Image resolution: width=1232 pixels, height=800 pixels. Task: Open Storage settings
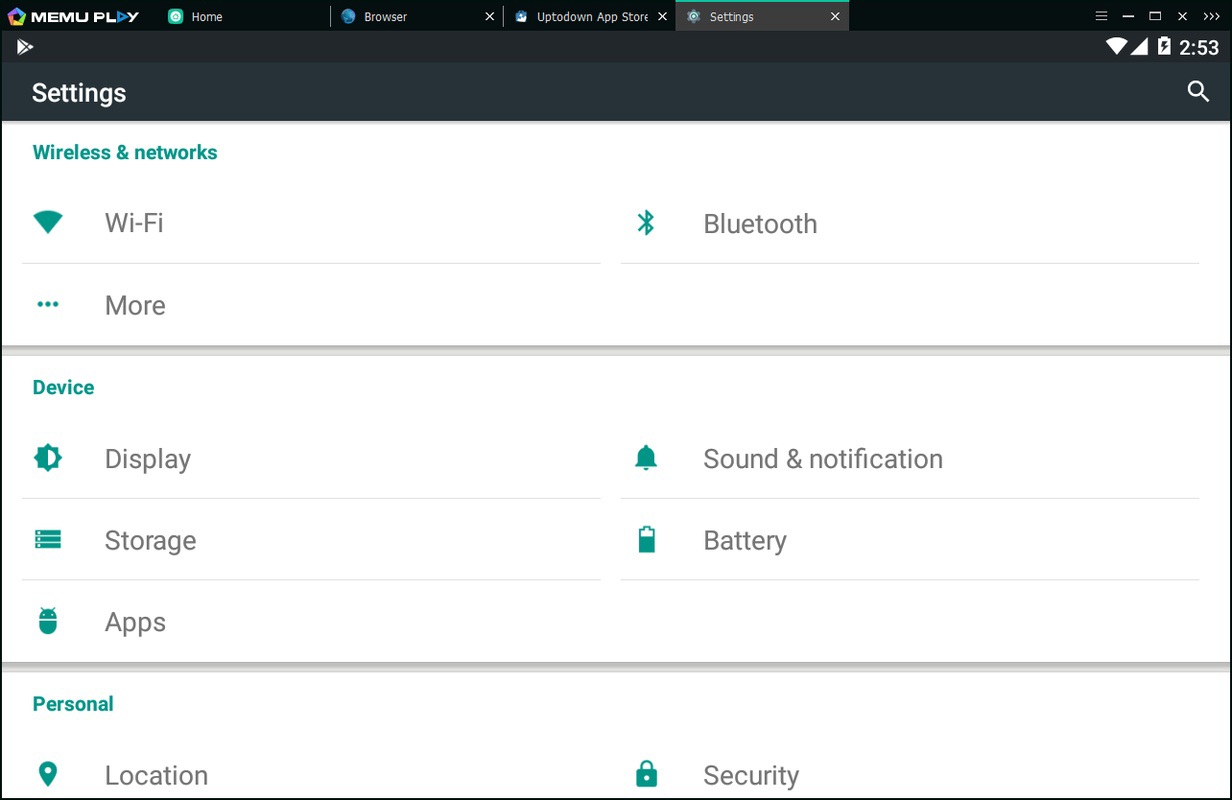311,540
